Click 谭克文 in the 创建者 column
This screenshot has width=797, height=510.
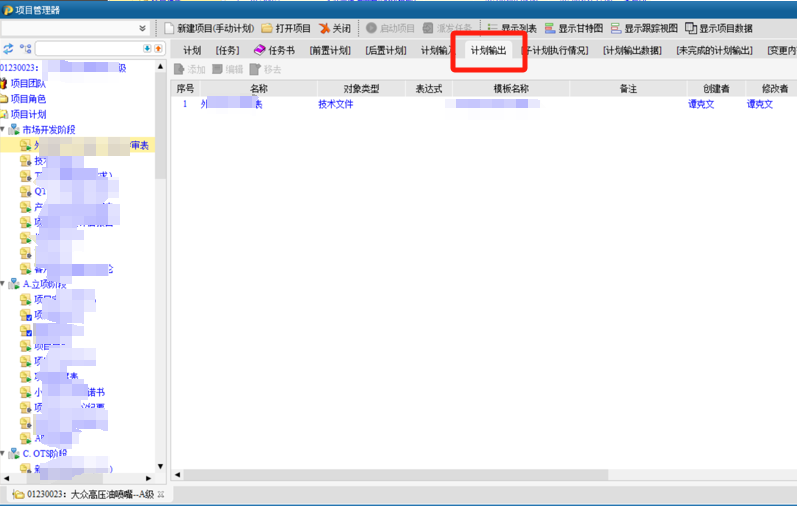701,104
